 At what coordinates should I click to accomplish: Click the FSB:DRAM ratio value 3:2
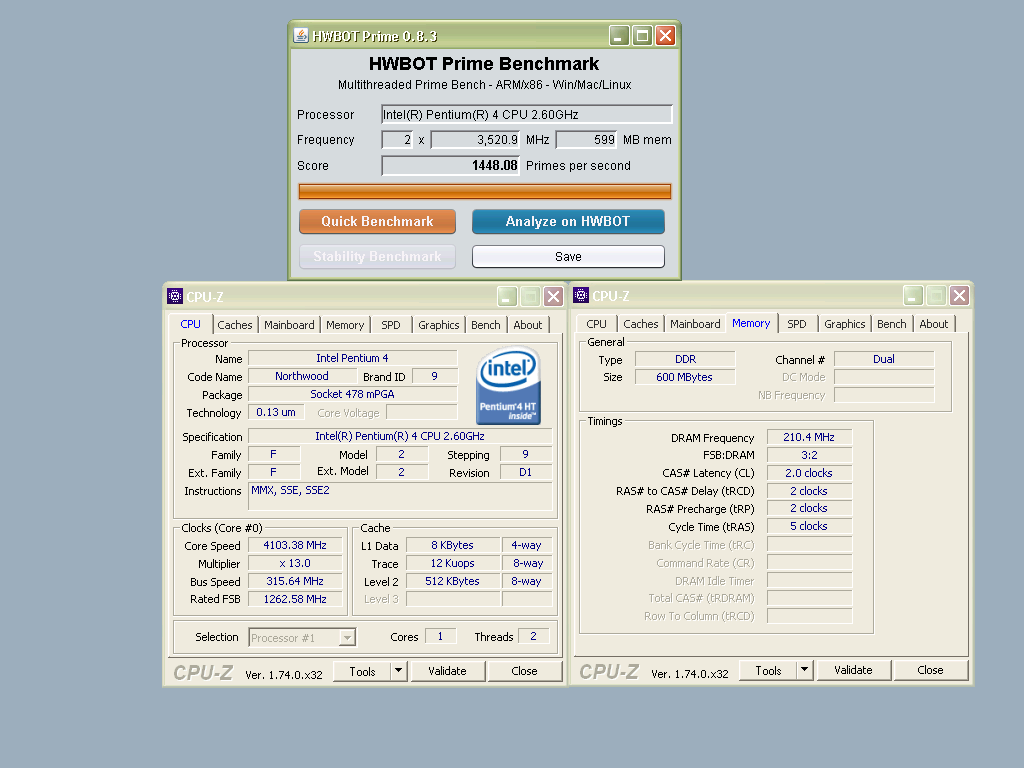[x=809, y=455]
